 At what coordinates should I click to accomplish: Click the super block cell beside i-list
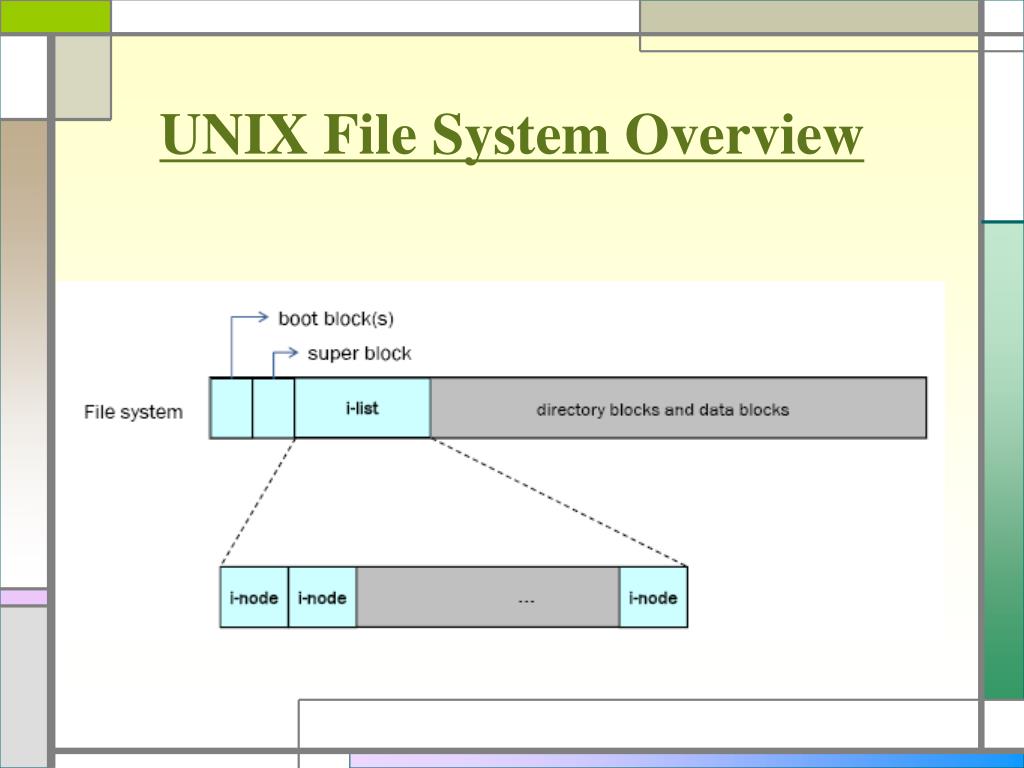click(x=274, y=408)
